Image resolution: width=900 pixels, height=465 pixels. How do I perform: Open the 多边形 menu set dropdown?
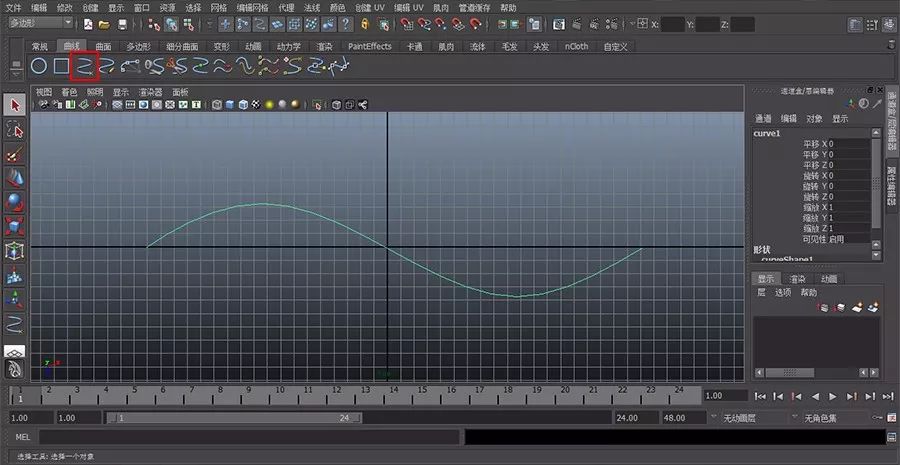click(41, 22)
